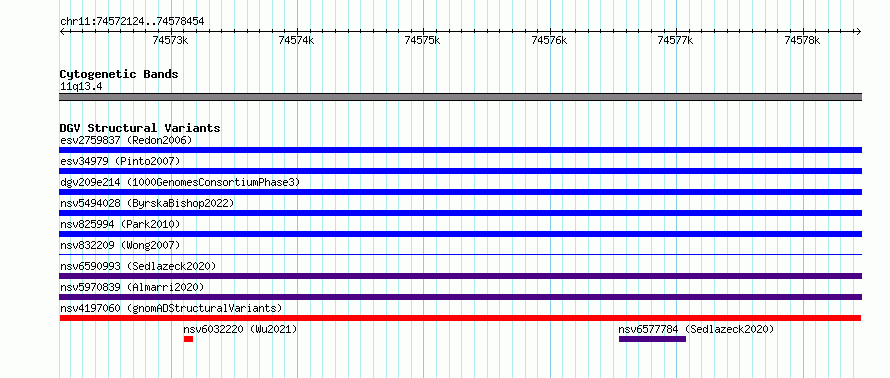This screenshot has width=890, height=378.
Task: Click the blue bar under nsv825994
Action: (x=460, y=234)
